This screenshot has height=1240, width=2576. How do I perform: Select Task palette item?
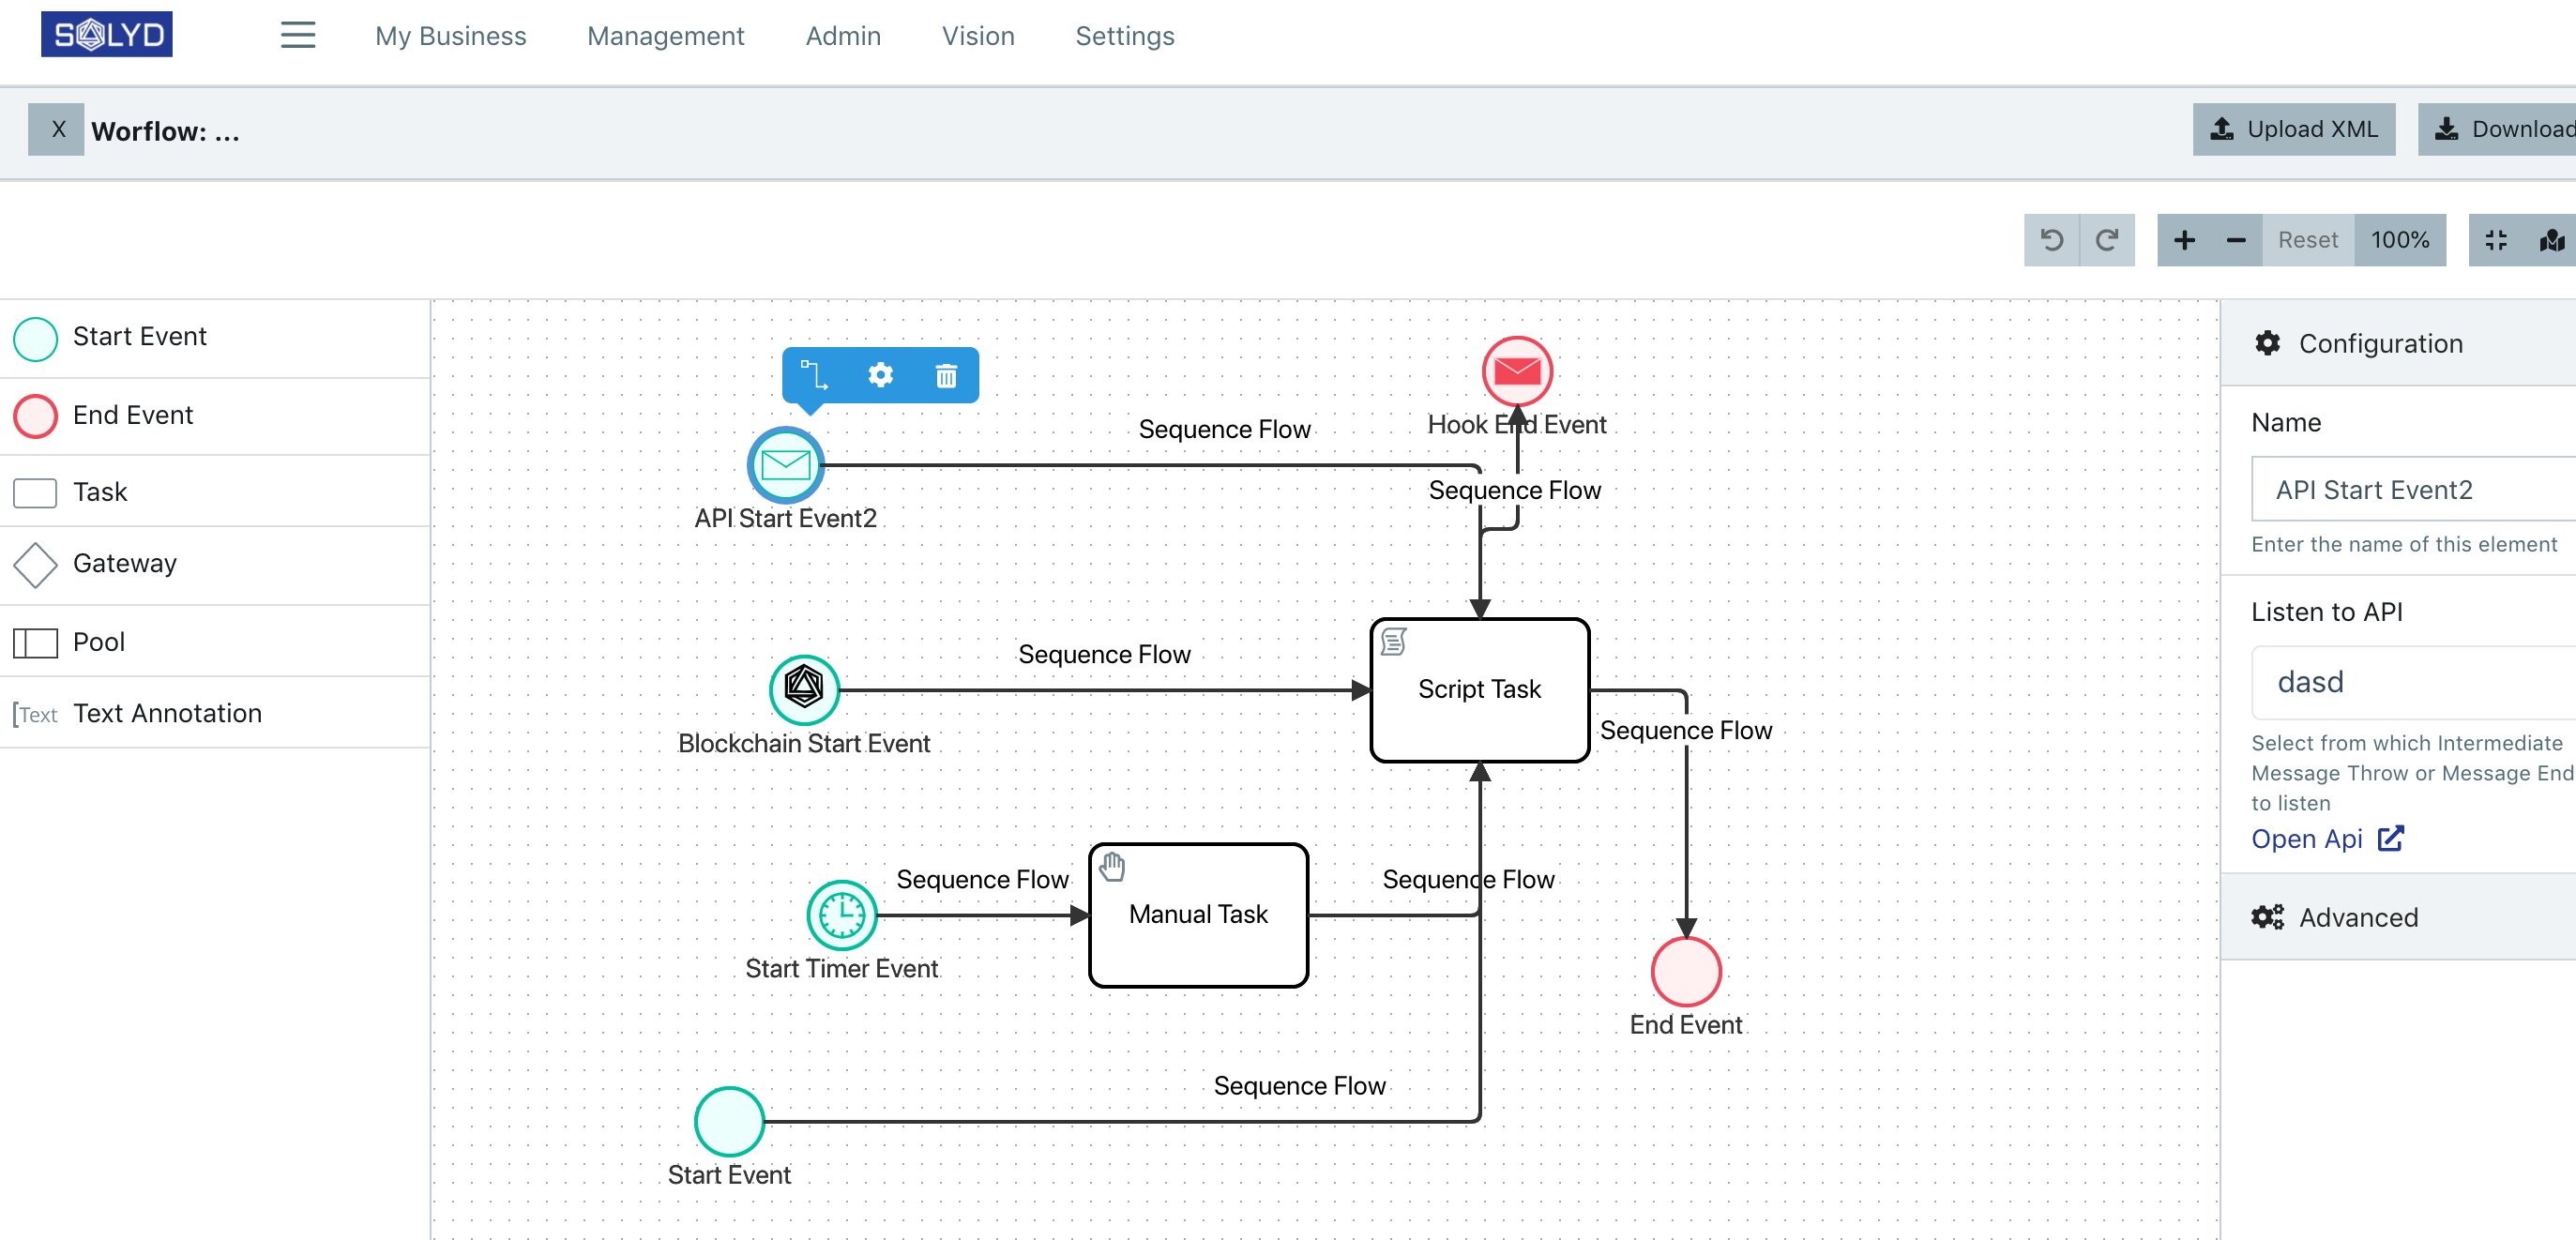pyautogui.click(x=215, y=492)
